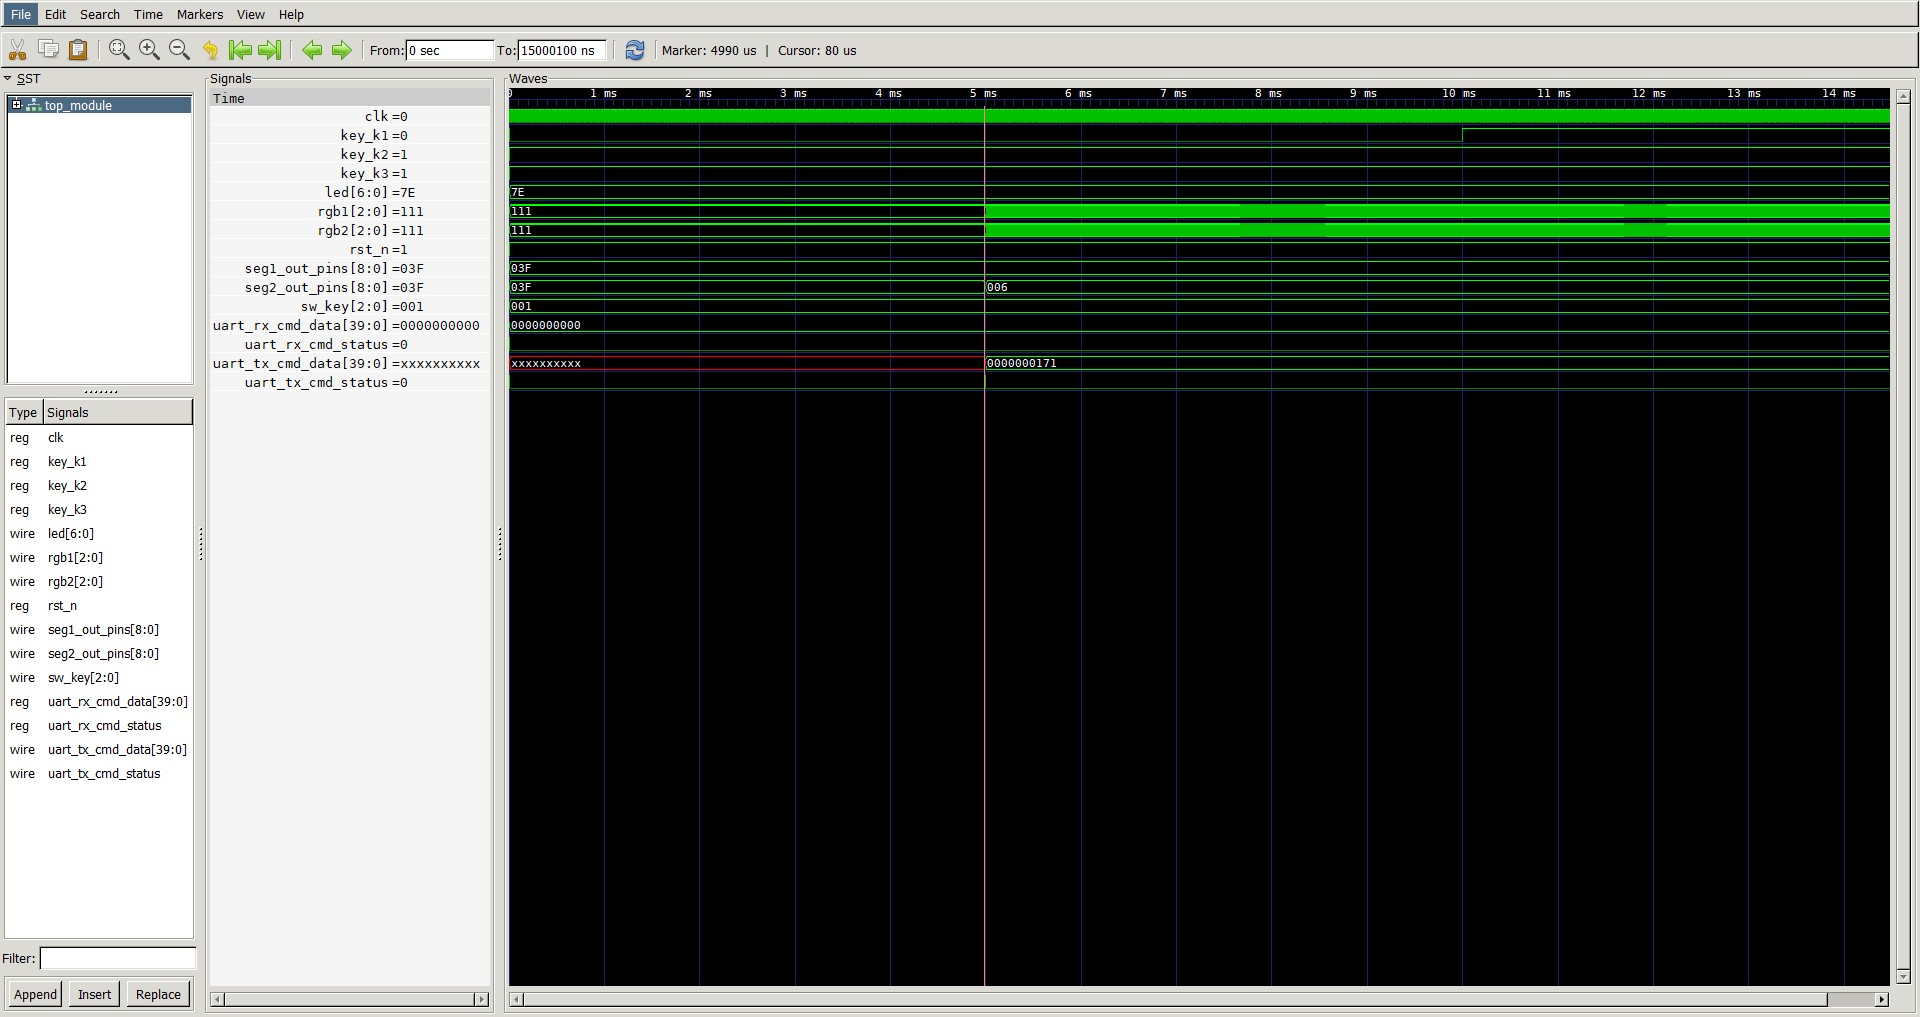
Task: Open the Markers menu
Action: click(200, 14)
